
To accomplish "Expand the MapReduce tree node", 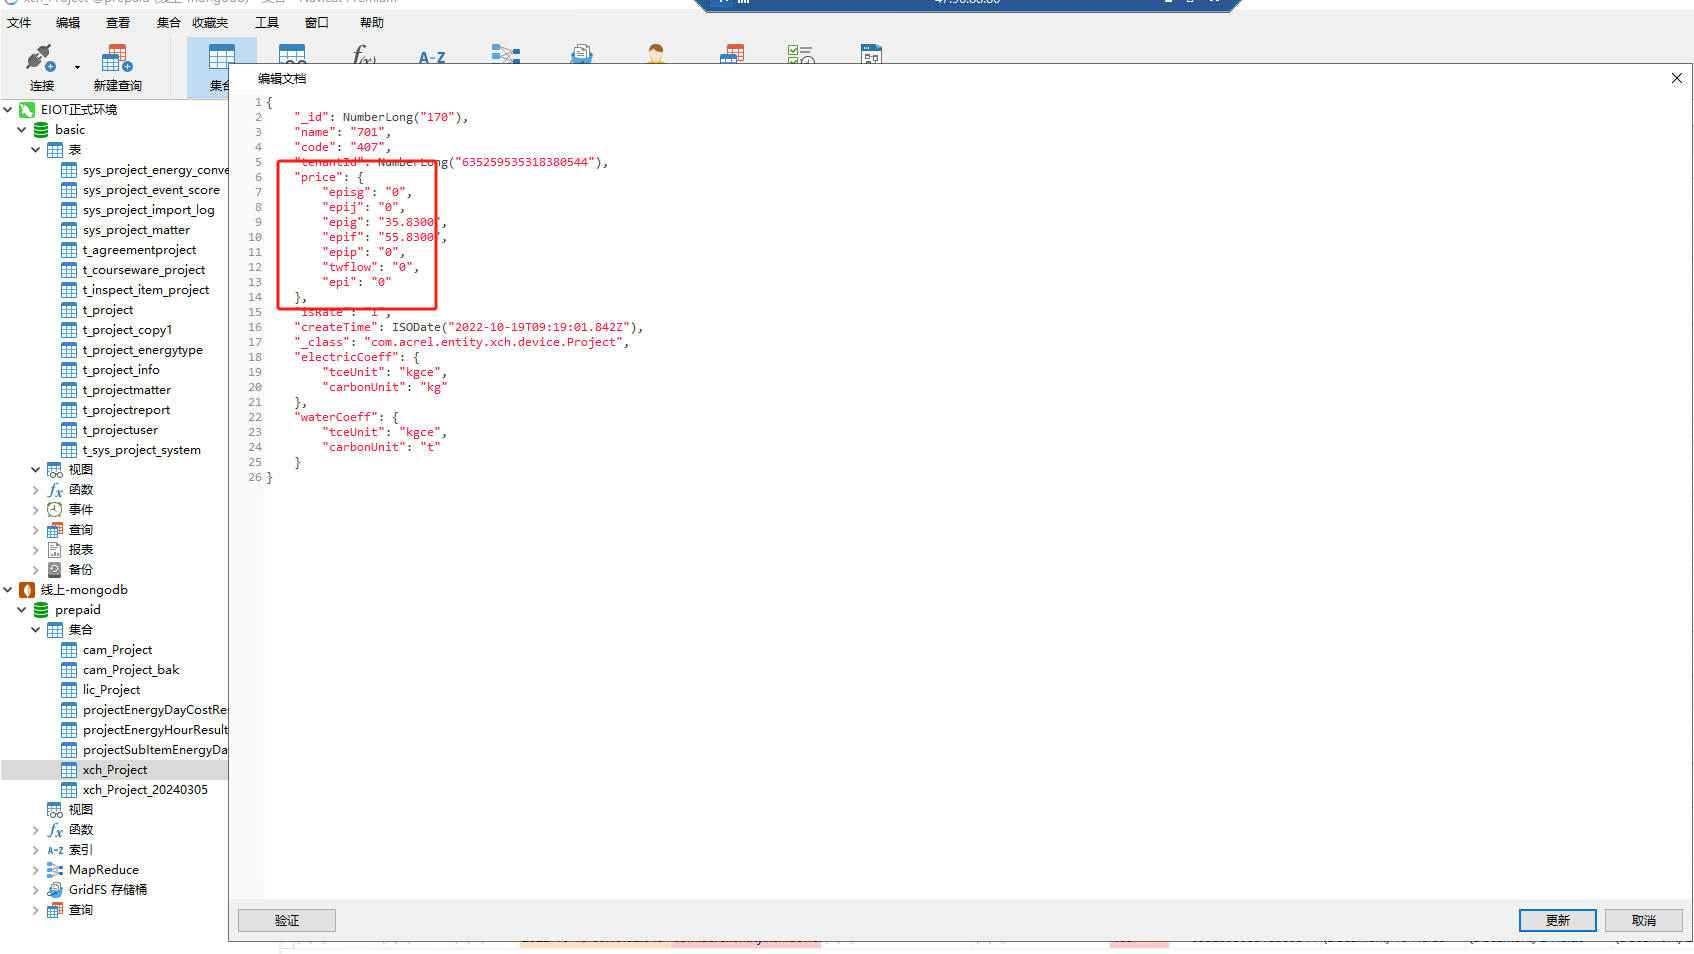I will pos(35,870).
